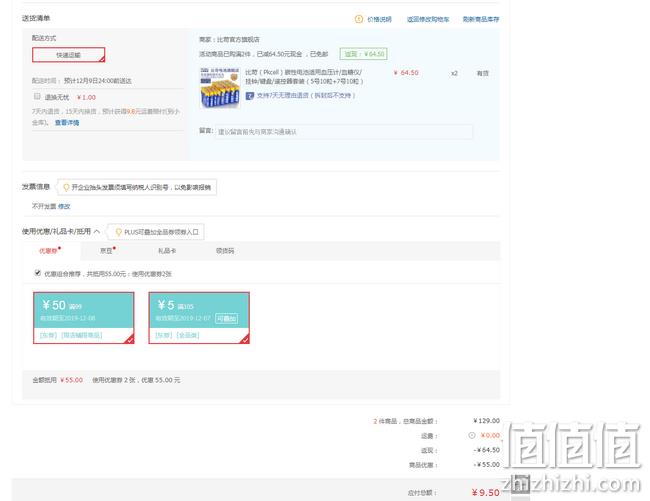Click the 可叠加 badge on the ¥5 coupon
650x501 pixels.
point(226,318)
